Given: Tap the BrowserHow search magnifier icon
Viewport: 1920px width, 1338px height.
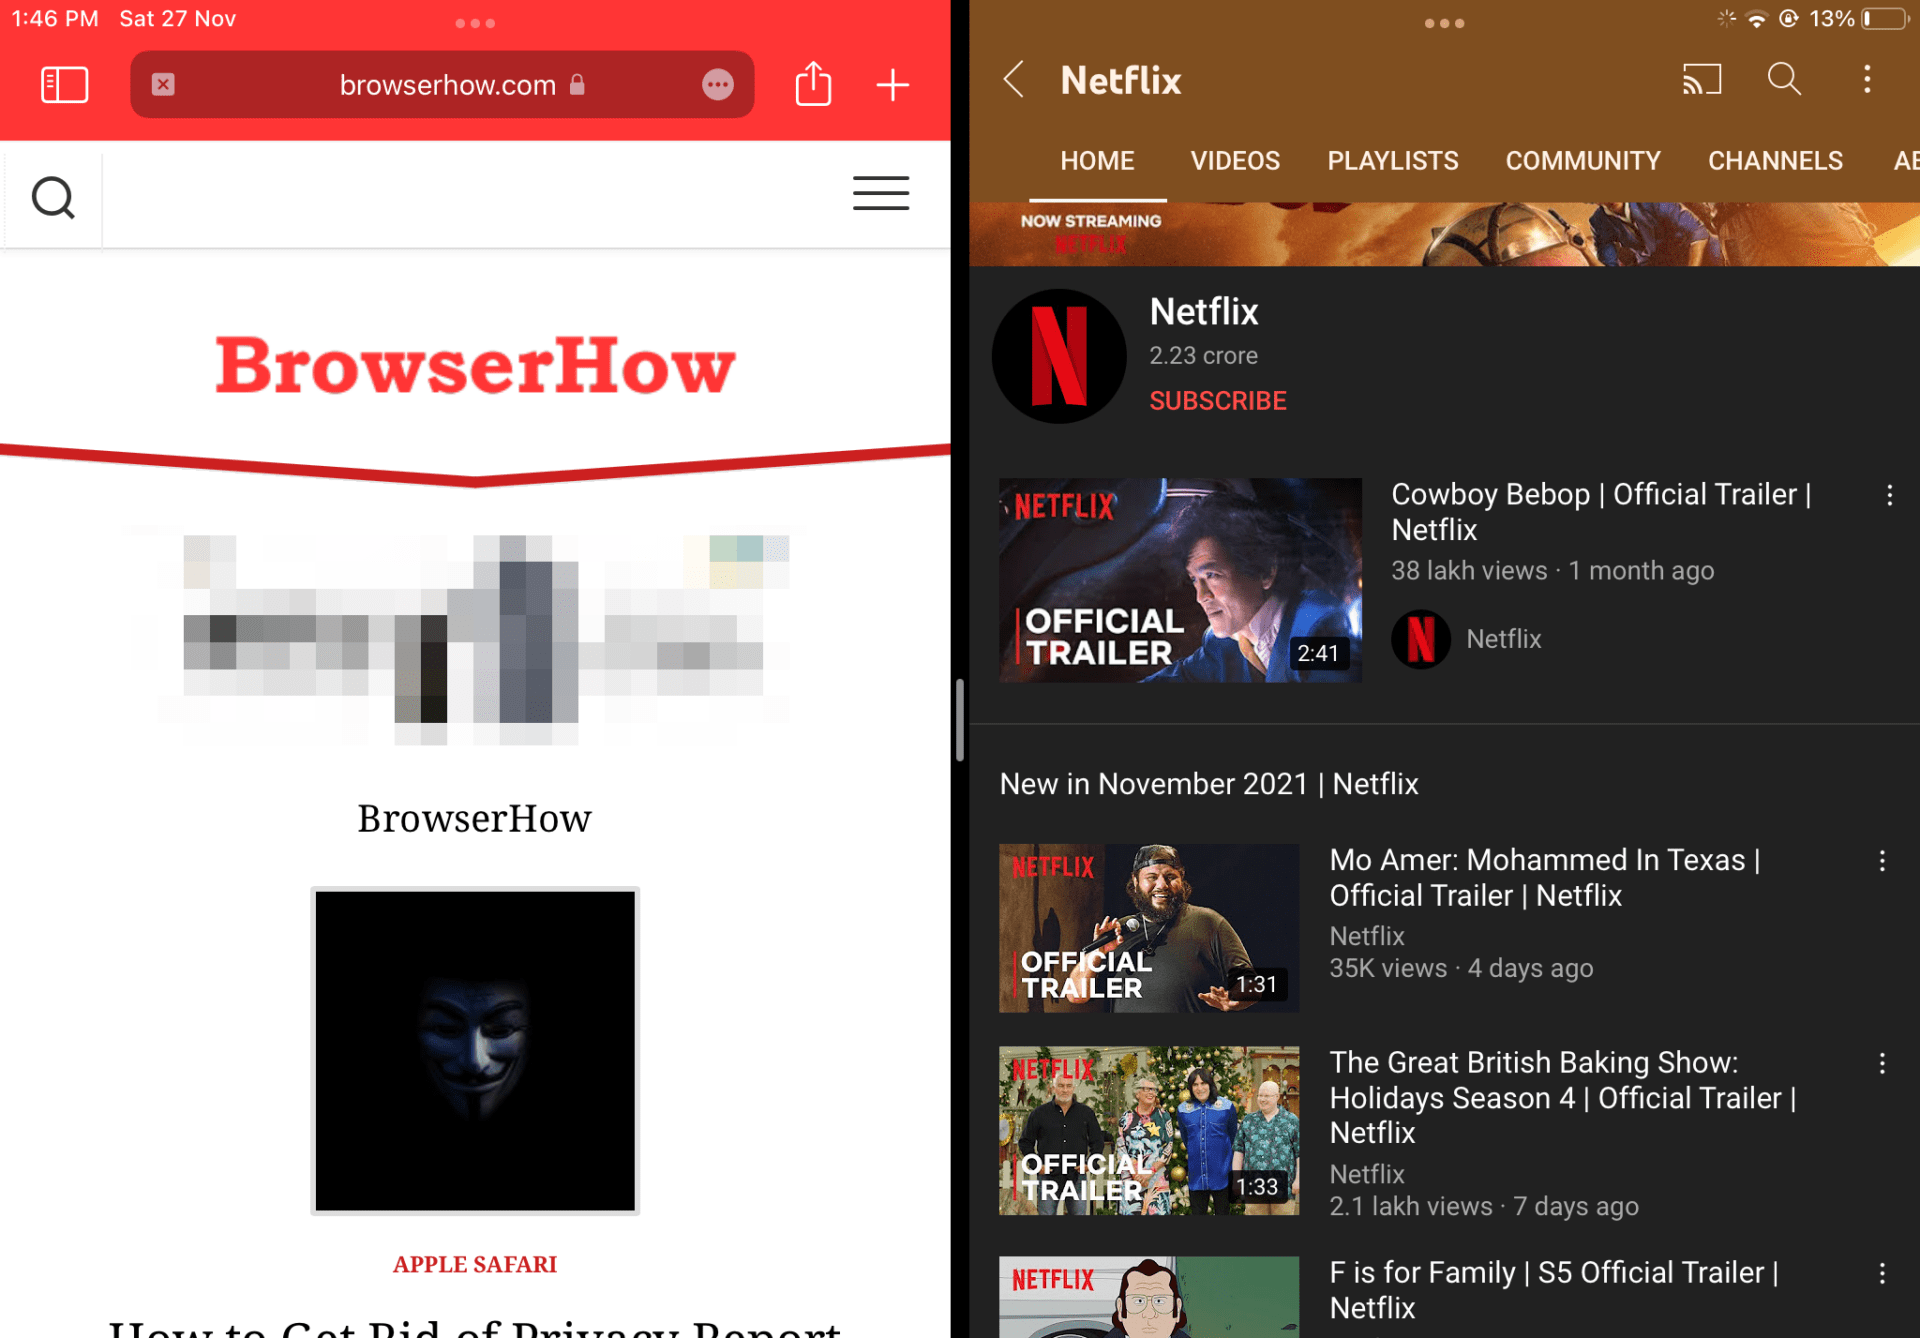Looking at the screenshot, I should click(53, 197).
